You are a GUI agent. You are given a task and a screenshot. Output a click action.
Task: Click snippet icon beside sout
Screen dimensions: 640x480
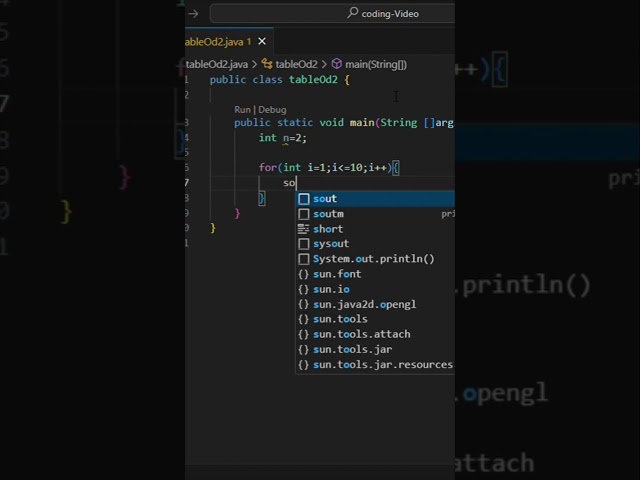(x=304, y=199)
